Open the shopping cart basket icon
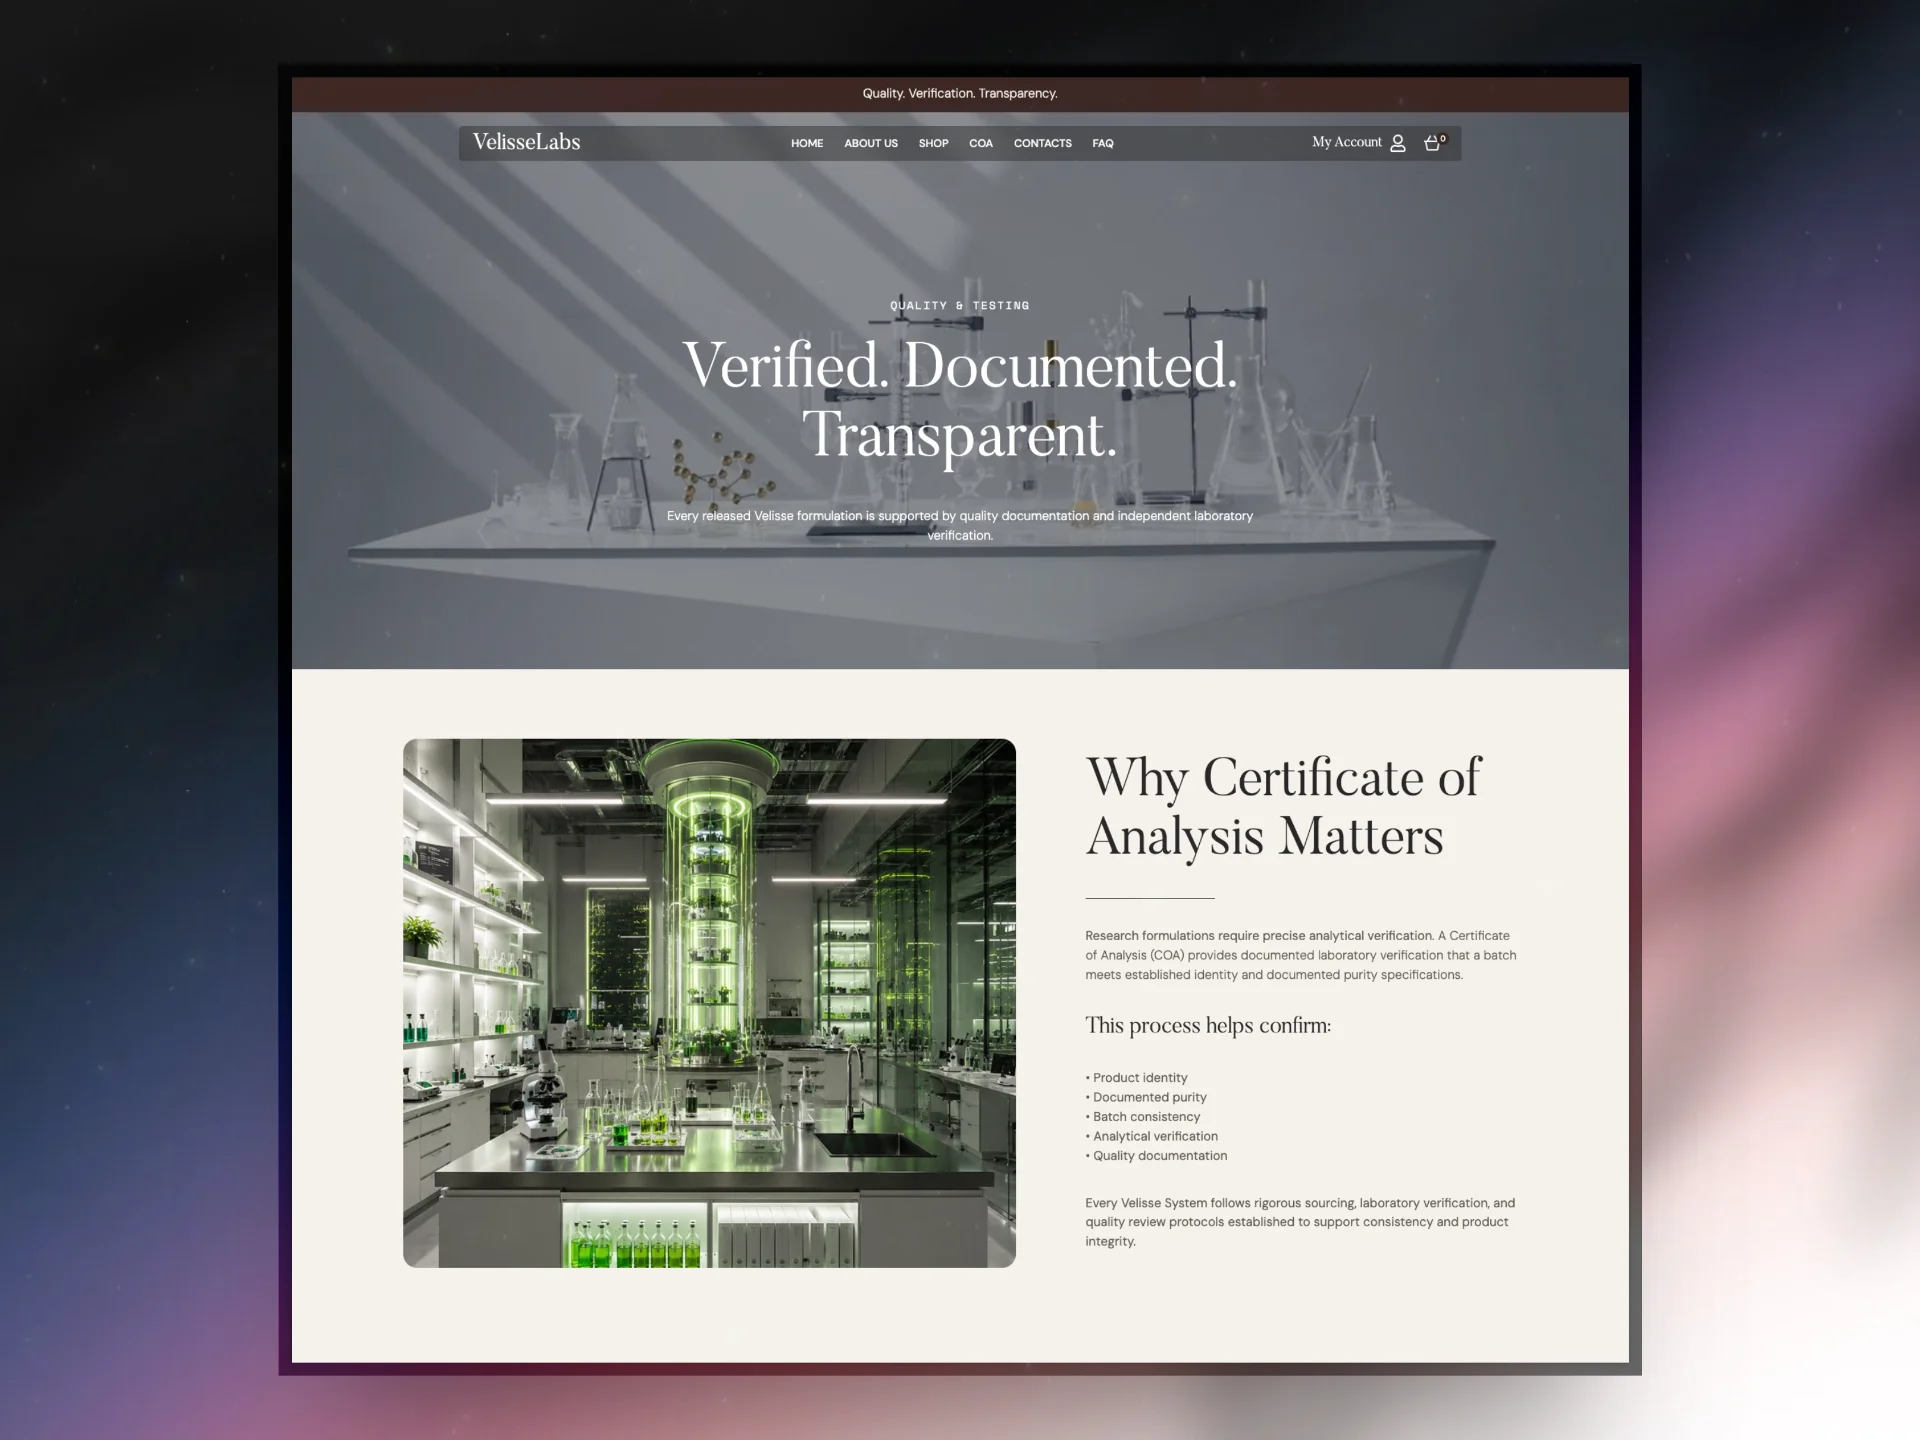This screenshot has height=1440, width=1920. coord(1434,142)
